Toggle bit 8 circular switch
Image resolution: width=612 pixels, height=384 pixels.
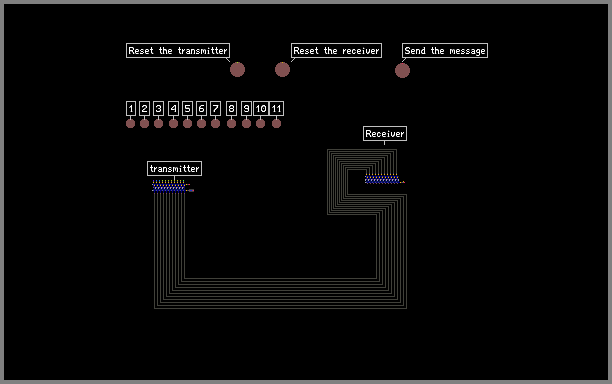[x=231, y=123]
